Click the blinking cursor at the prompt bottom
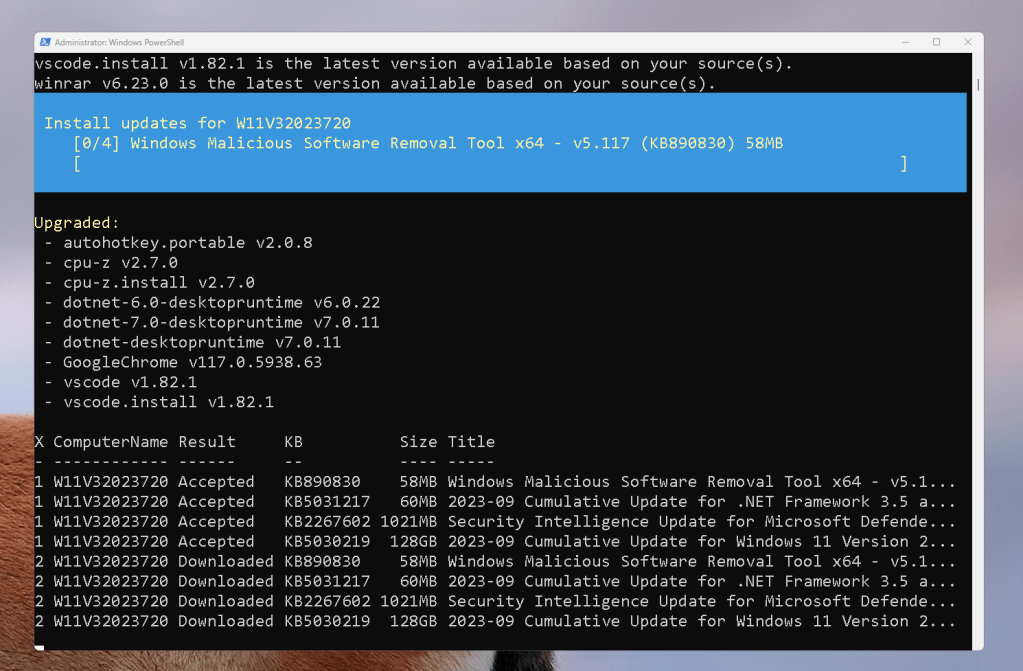 [39, 648]
